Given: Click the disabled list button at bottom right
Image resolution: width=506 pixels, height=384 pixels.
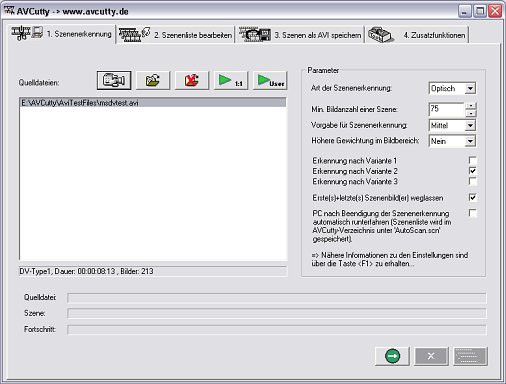Looking at the screenshot, I should coord(470,356).
